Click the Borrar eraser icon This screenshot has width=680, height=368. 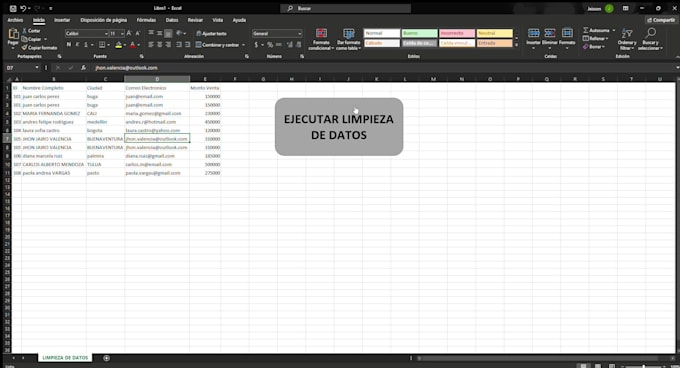coord(585,47)
